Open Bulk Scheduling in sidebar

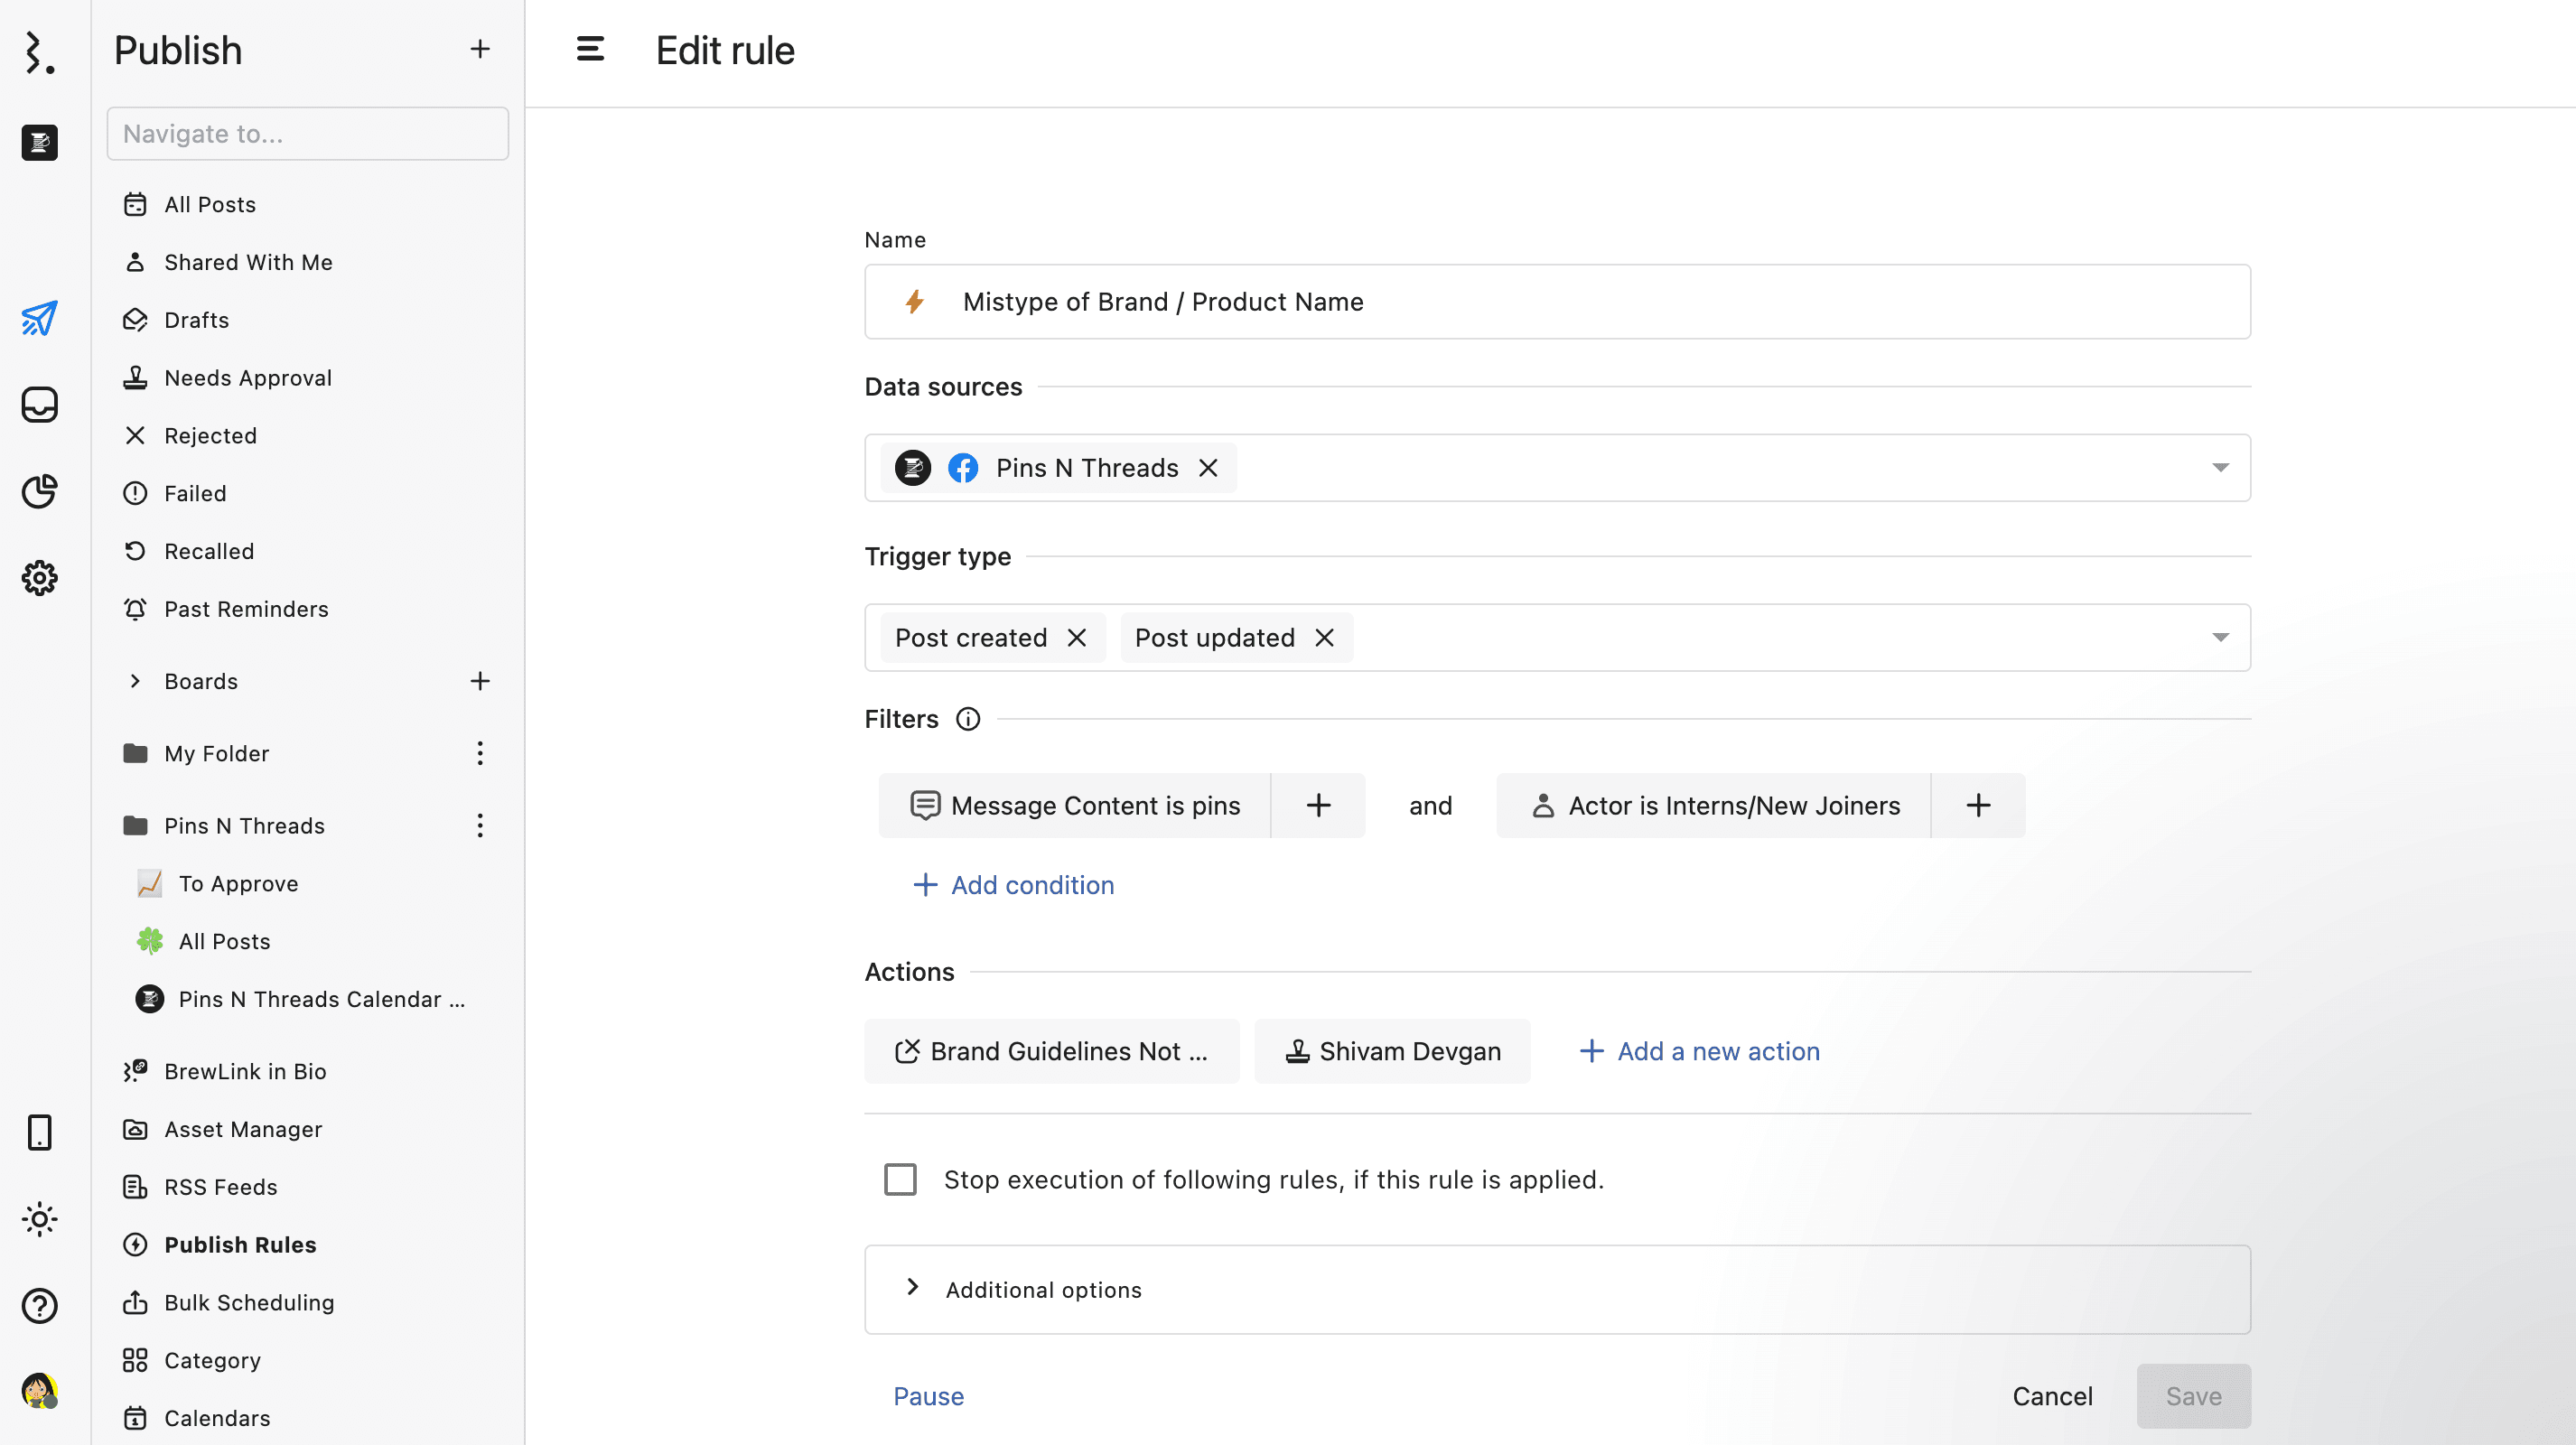click(x=249, y=1302)
